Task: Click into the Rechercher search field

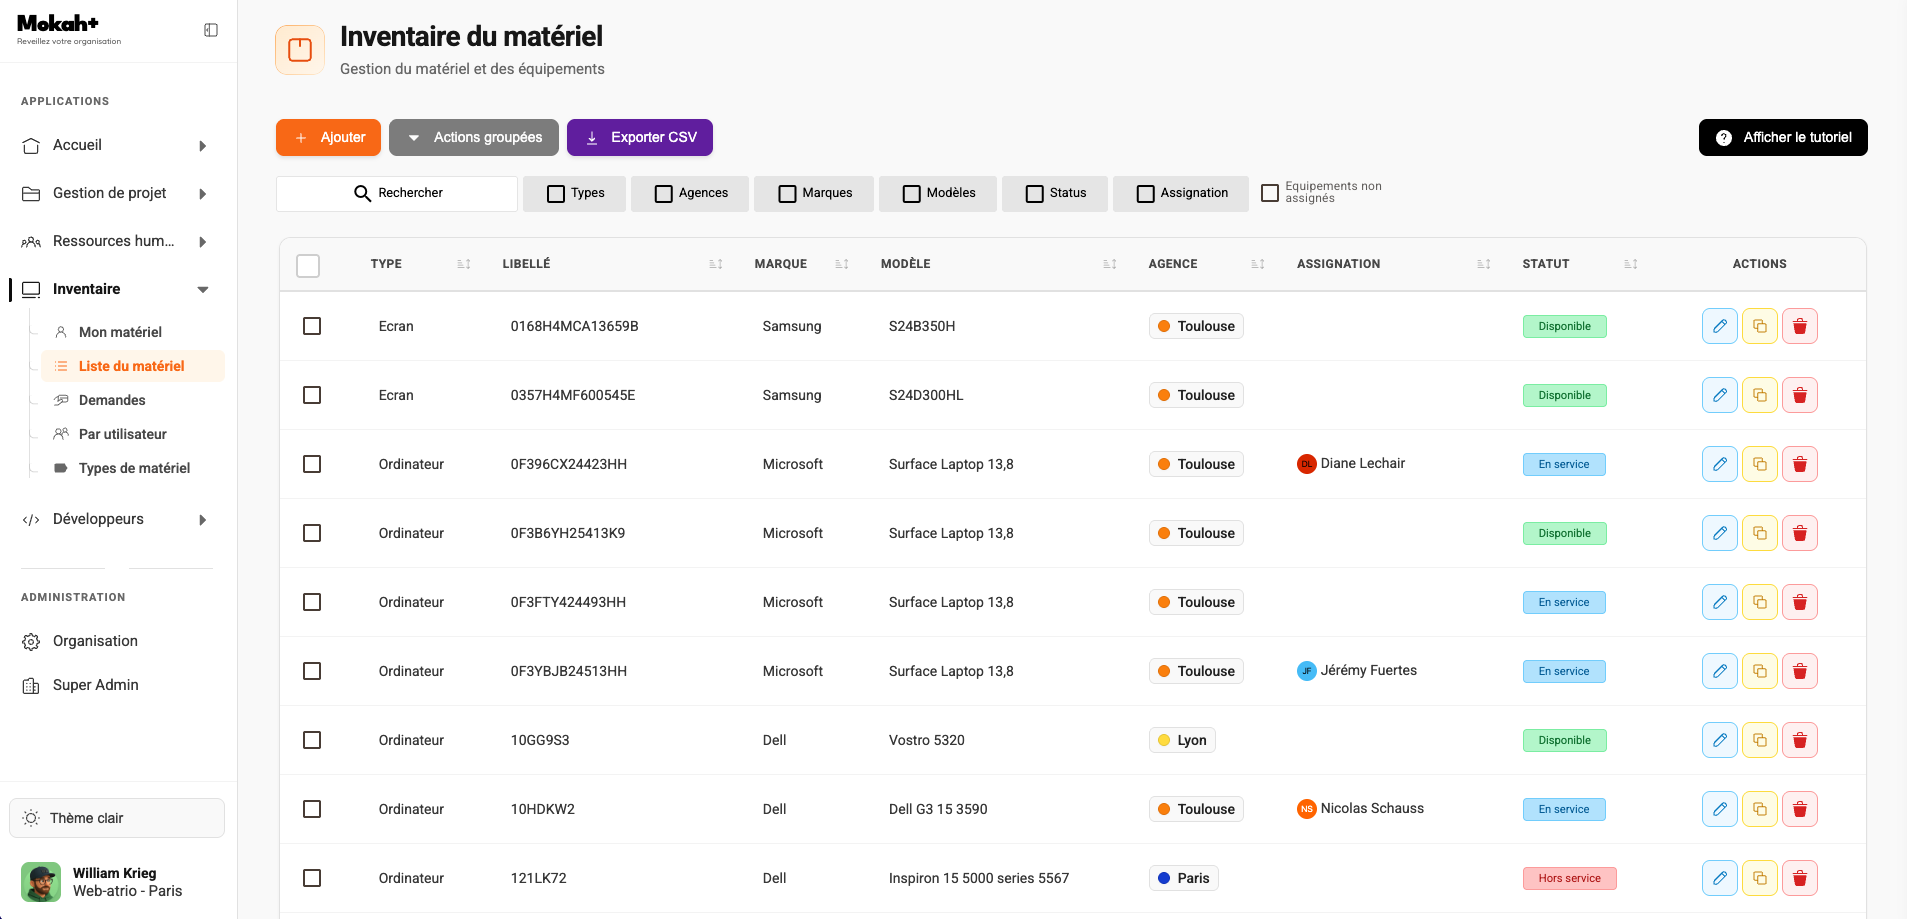Action: coord(397,193)
